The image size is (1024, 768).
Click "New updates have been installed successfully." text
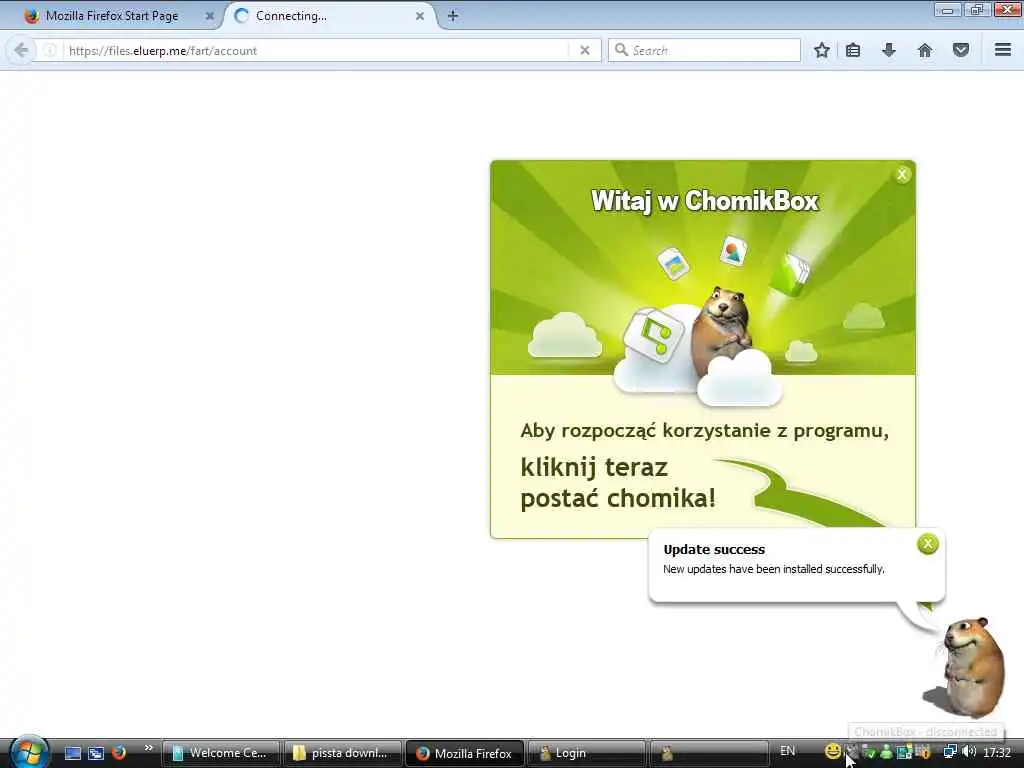tap(774, 569)
